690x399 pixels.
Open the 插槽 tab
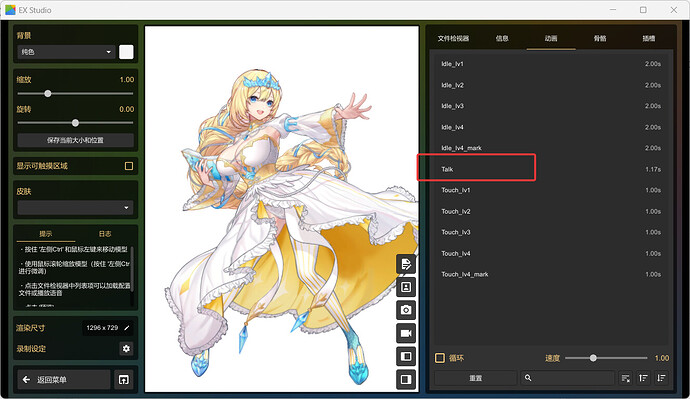coord(649,38)
